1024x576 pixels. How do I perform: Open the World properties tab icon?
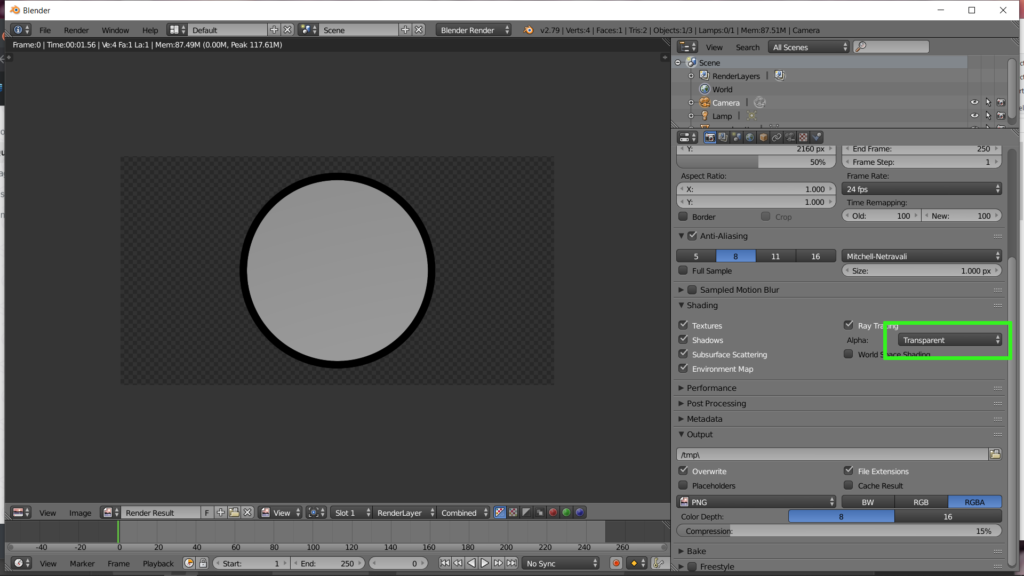pos(750,137)
